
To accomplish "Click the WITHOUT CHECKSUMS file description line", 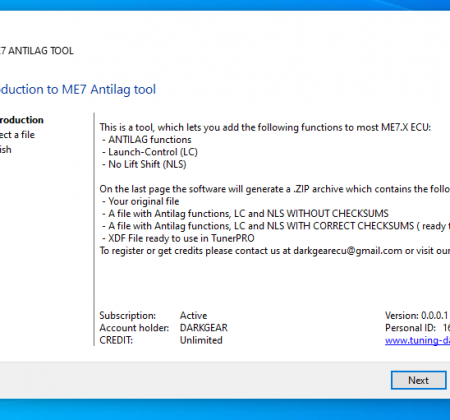I will [x=245, y=214].
